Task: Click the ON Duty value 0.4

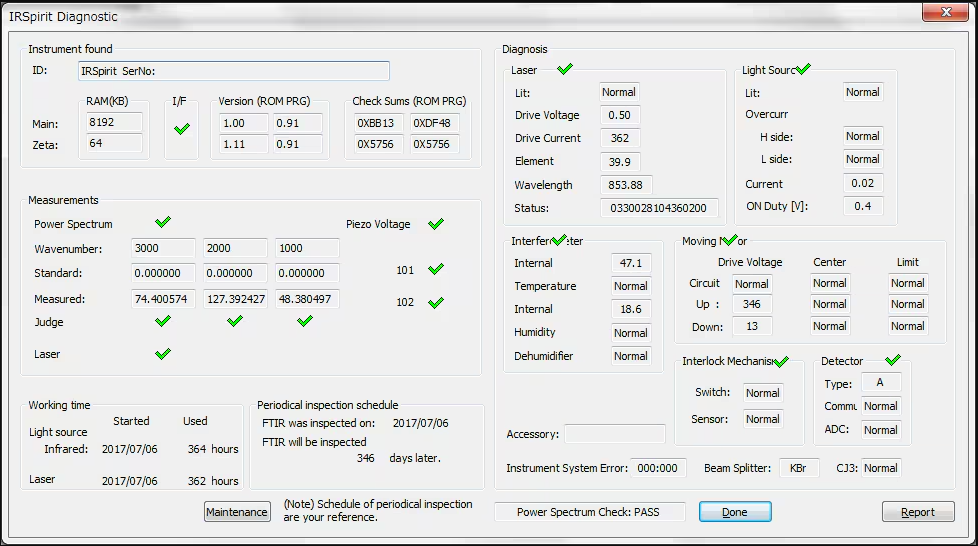Action: click(863, 206)
